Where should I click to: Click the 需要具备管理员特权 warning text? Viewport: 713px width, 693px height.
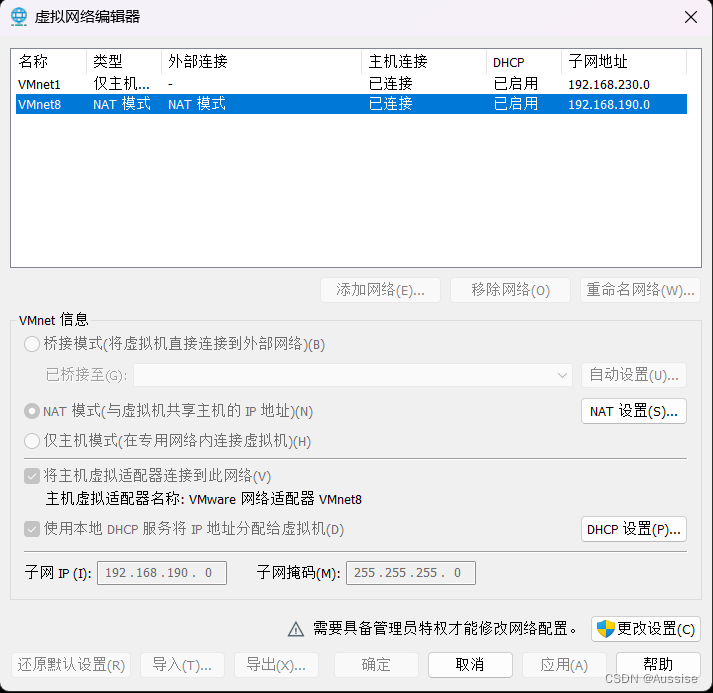[x=445, y=629]
